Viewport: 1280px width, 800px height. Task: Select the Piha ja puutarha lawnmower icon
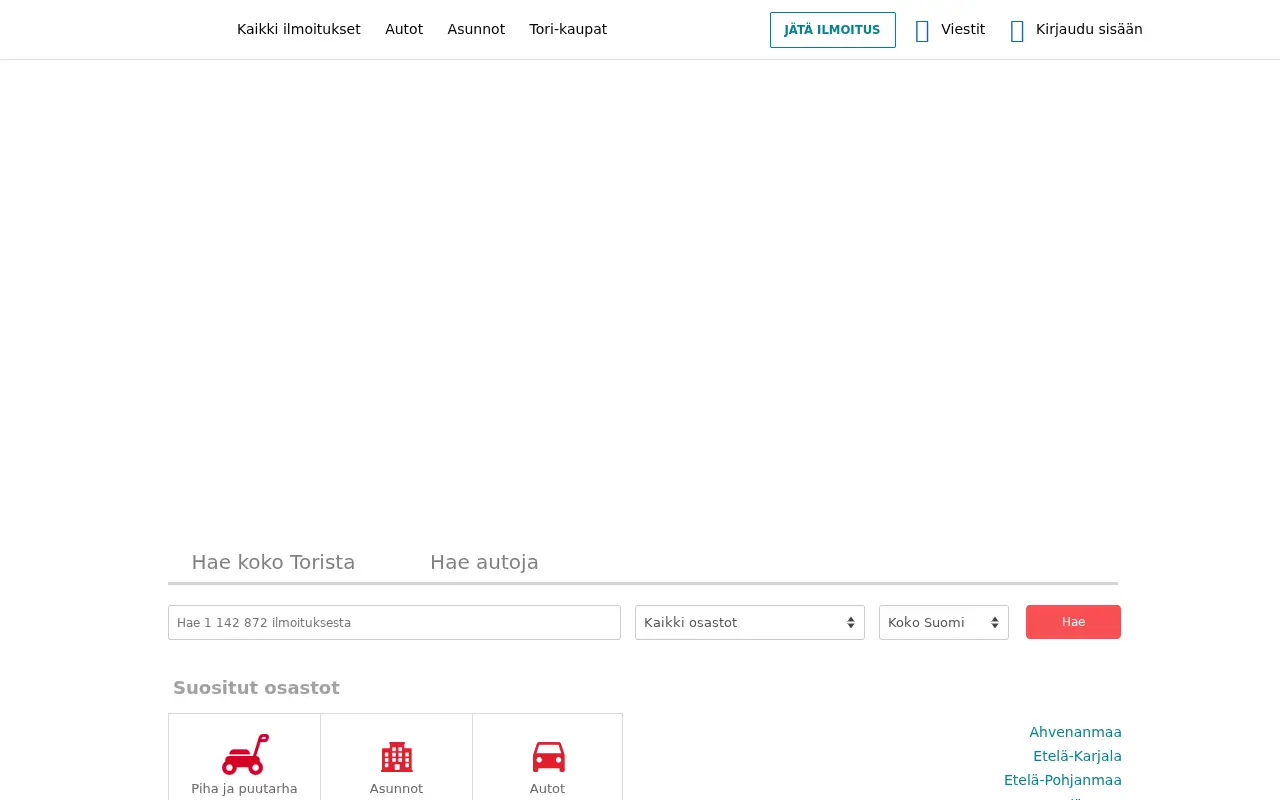pos(245,755)
